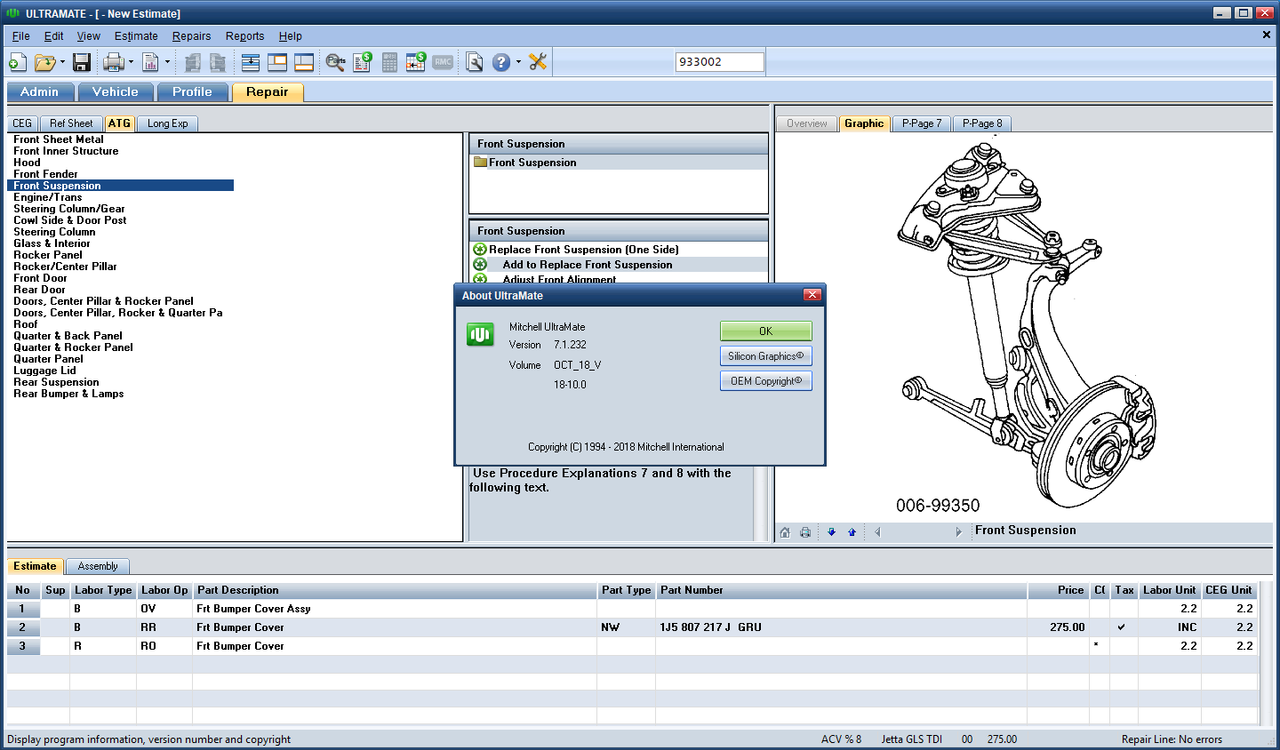The height and width of the screenshot is (750, 1280).
Task: Select the CEG tab
Action: [22, 124]
